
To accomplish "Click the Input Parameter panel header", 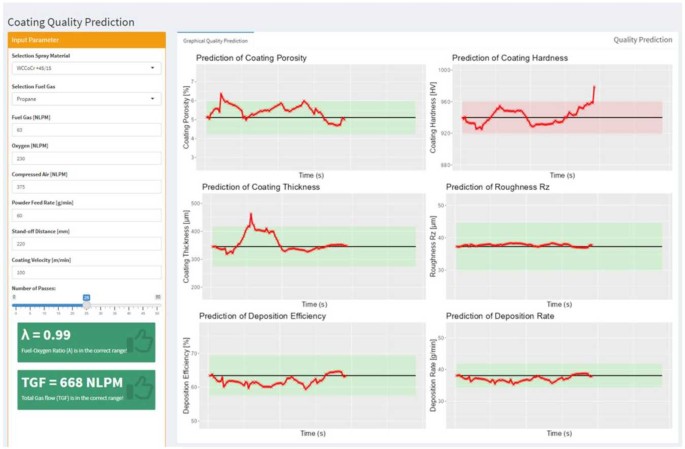I will 85,39.
